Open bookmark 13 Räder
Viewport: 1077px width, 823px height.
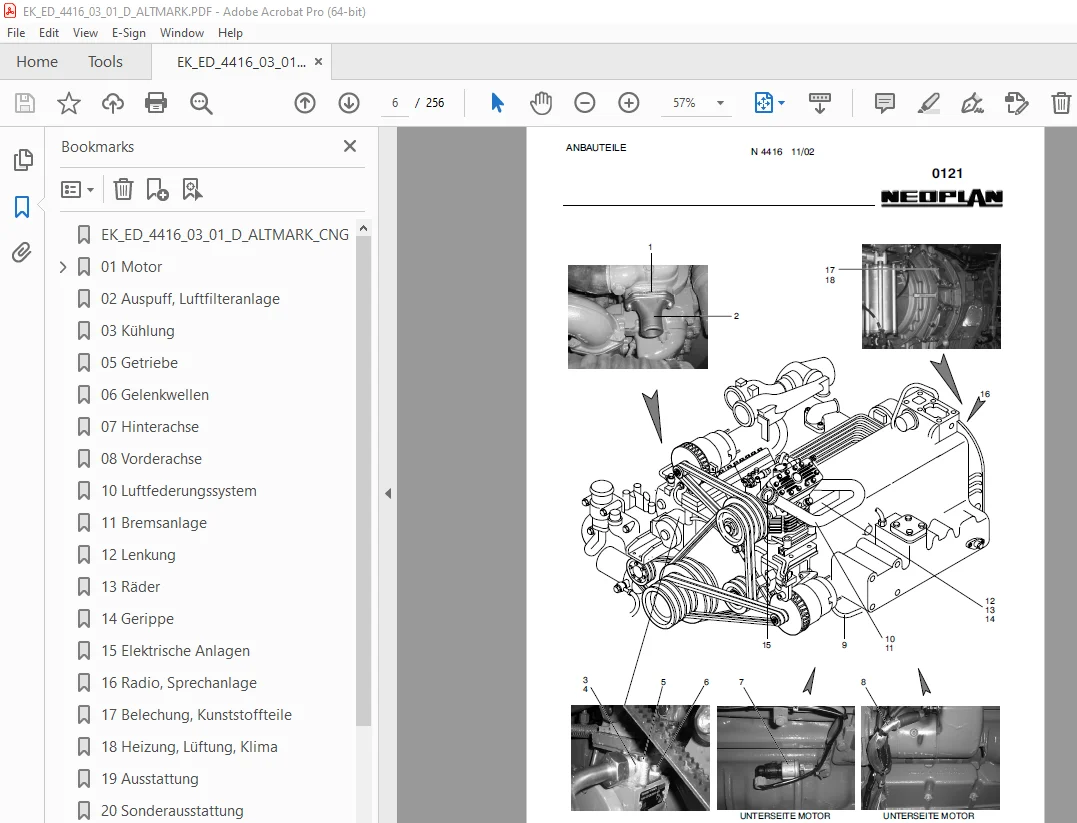(x=131, y=587)
